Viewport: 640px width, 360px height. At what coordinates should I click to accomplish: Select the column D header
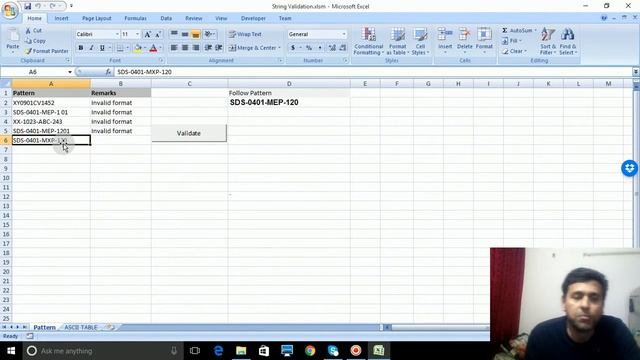[289, 84]
